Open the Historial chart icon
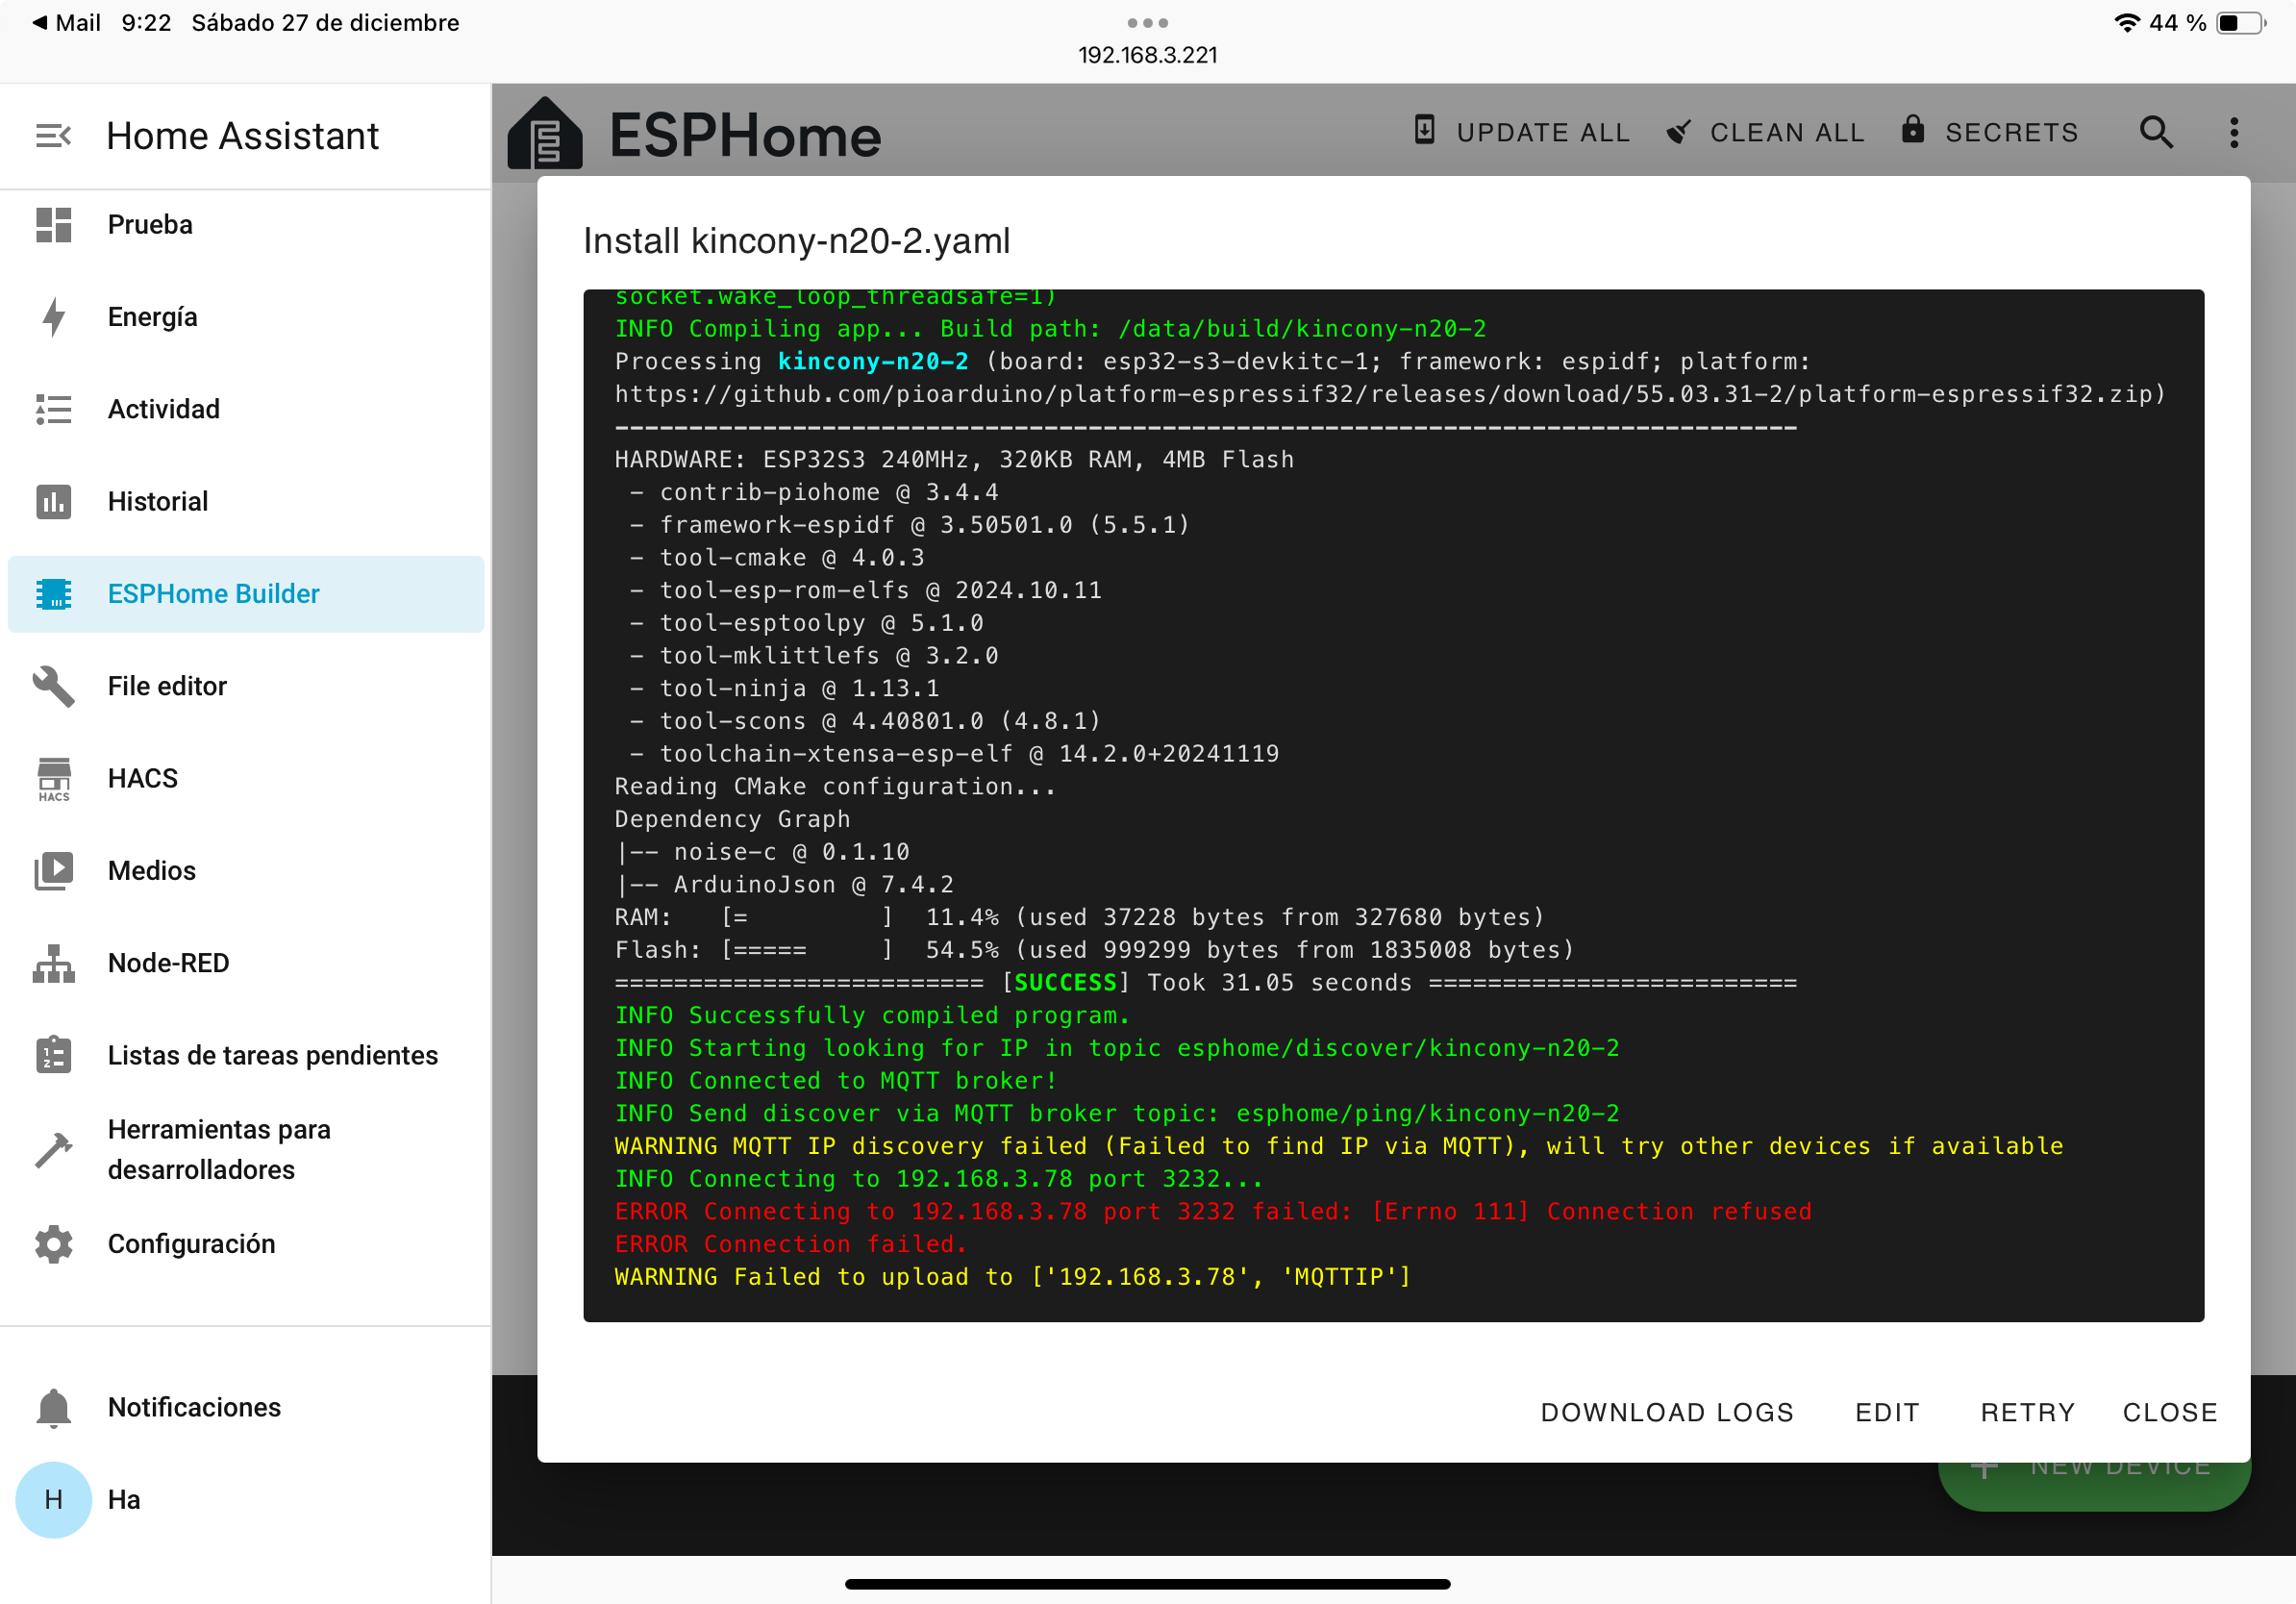 (54, 501)
